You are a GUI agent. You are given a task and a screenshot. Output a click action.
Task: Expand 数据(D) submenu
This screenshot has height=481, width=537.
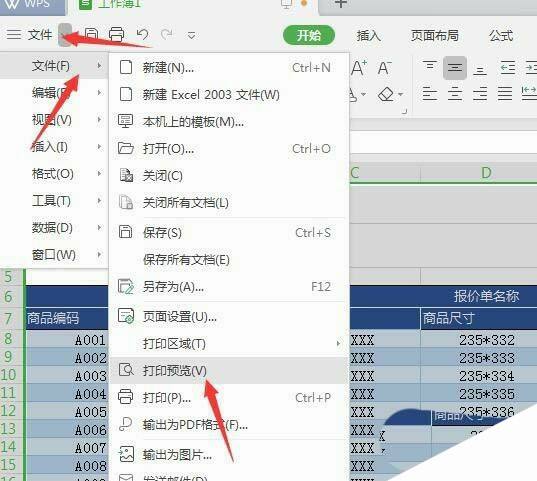coord(54,227)
